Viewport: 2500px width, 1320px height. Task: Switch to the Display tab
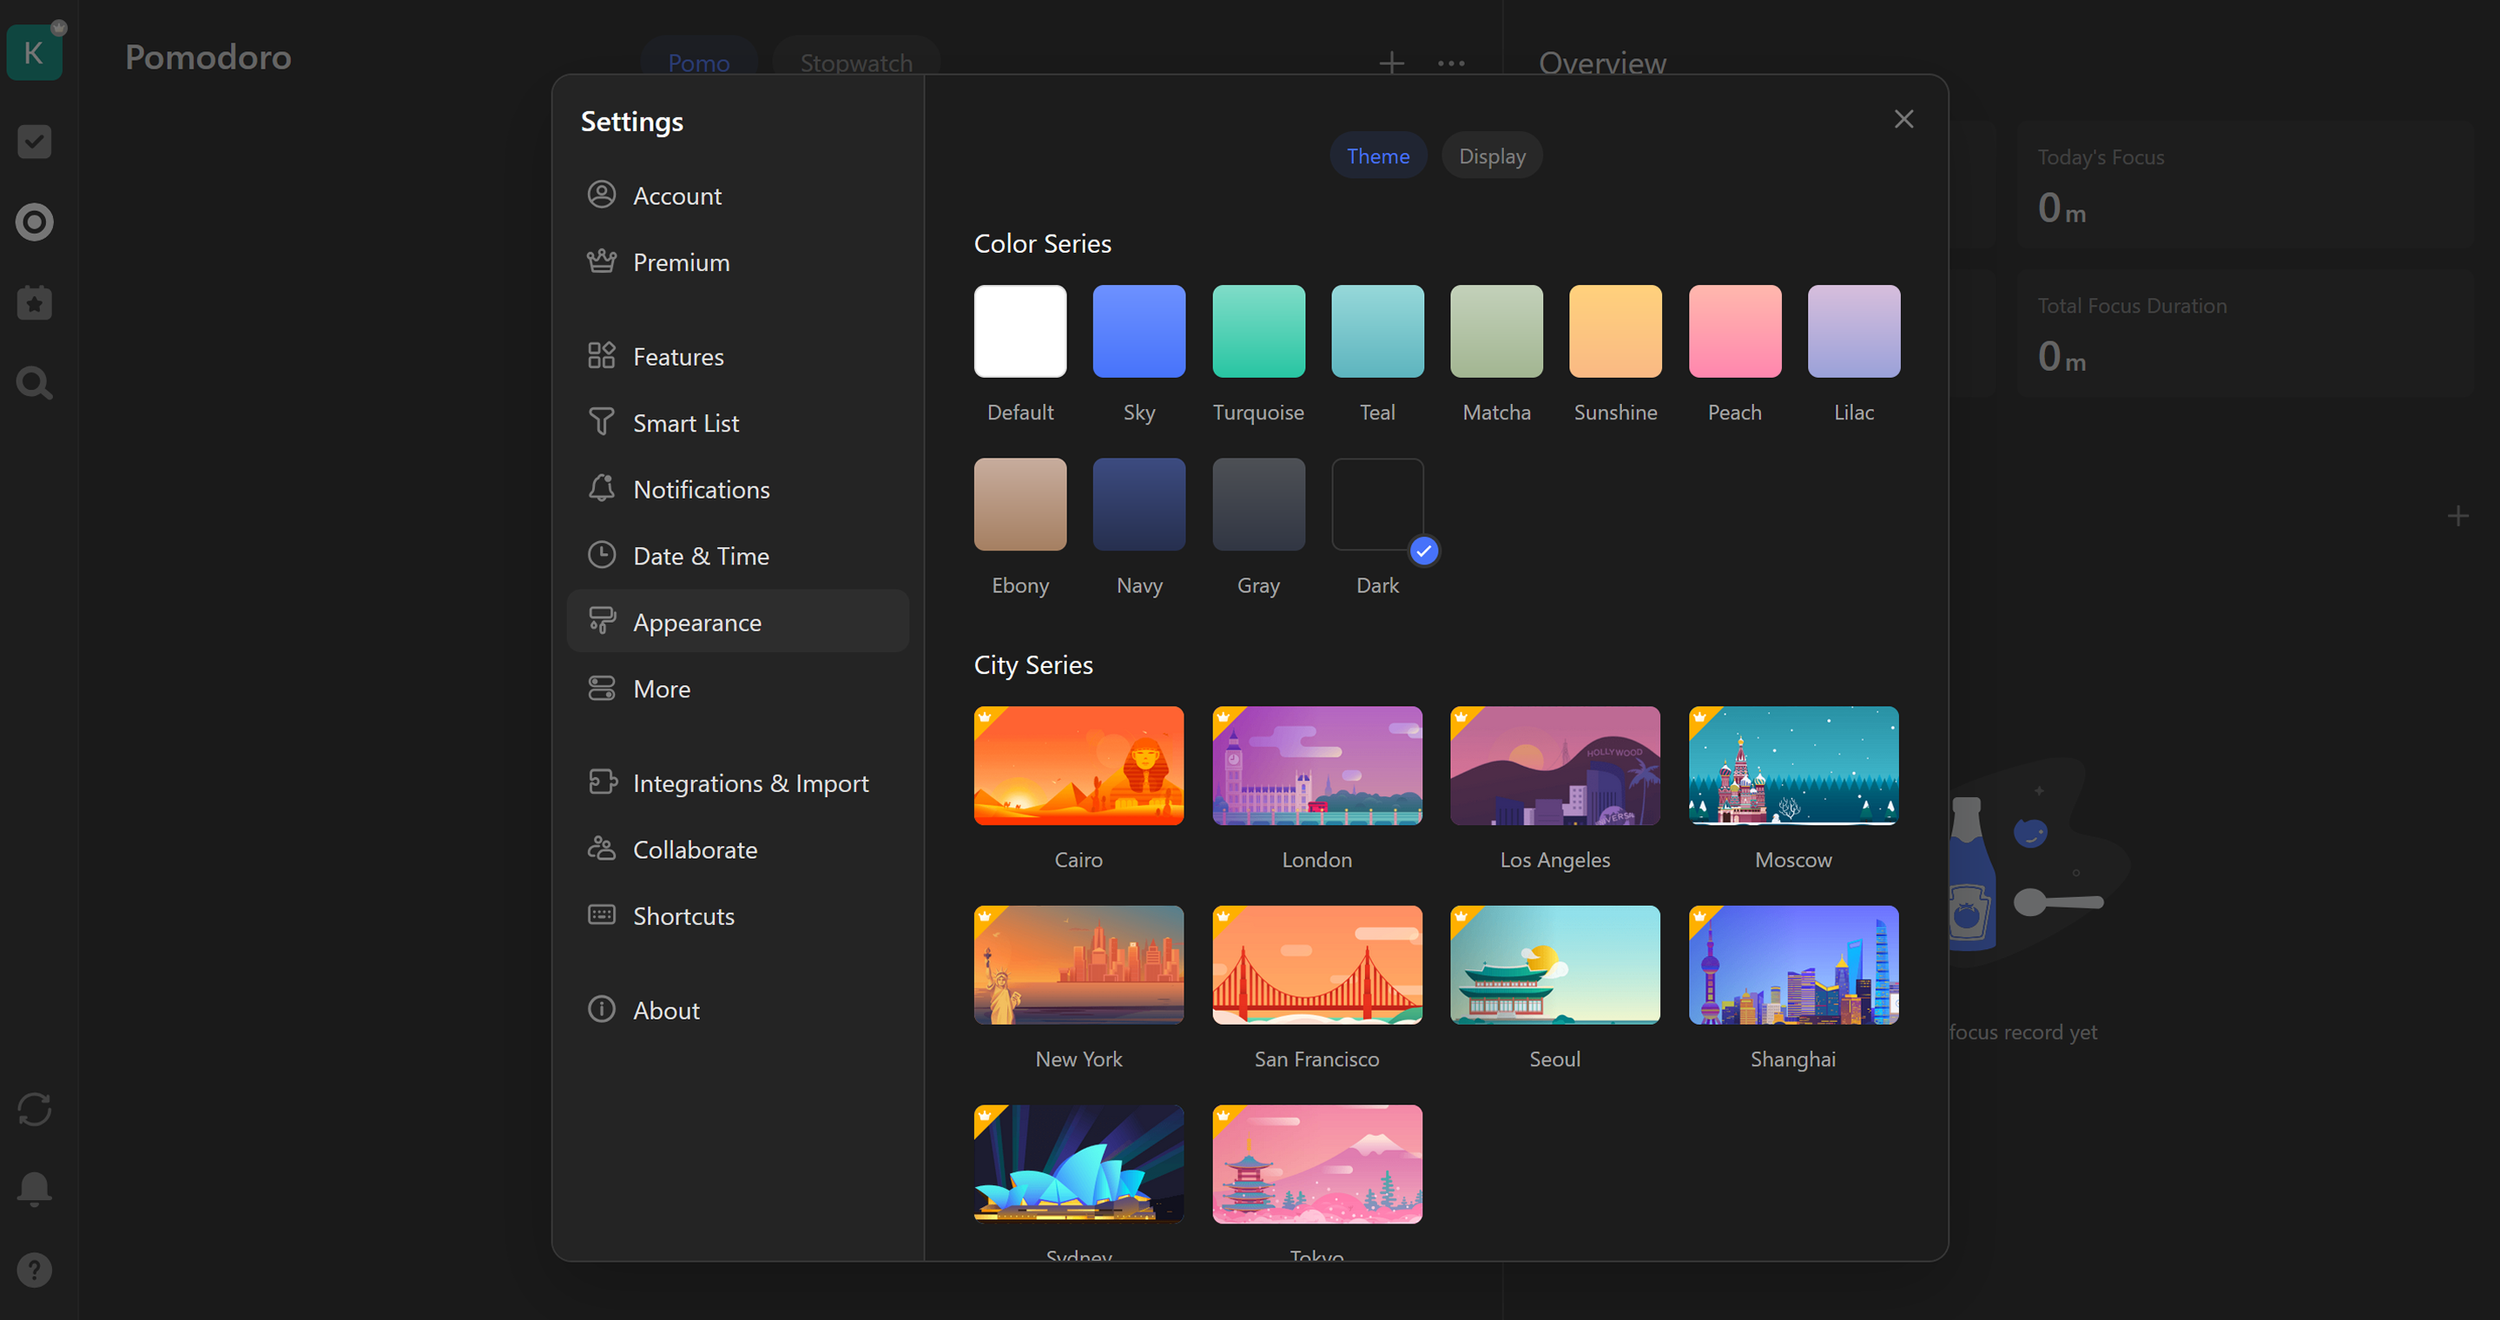point(1491,156)
